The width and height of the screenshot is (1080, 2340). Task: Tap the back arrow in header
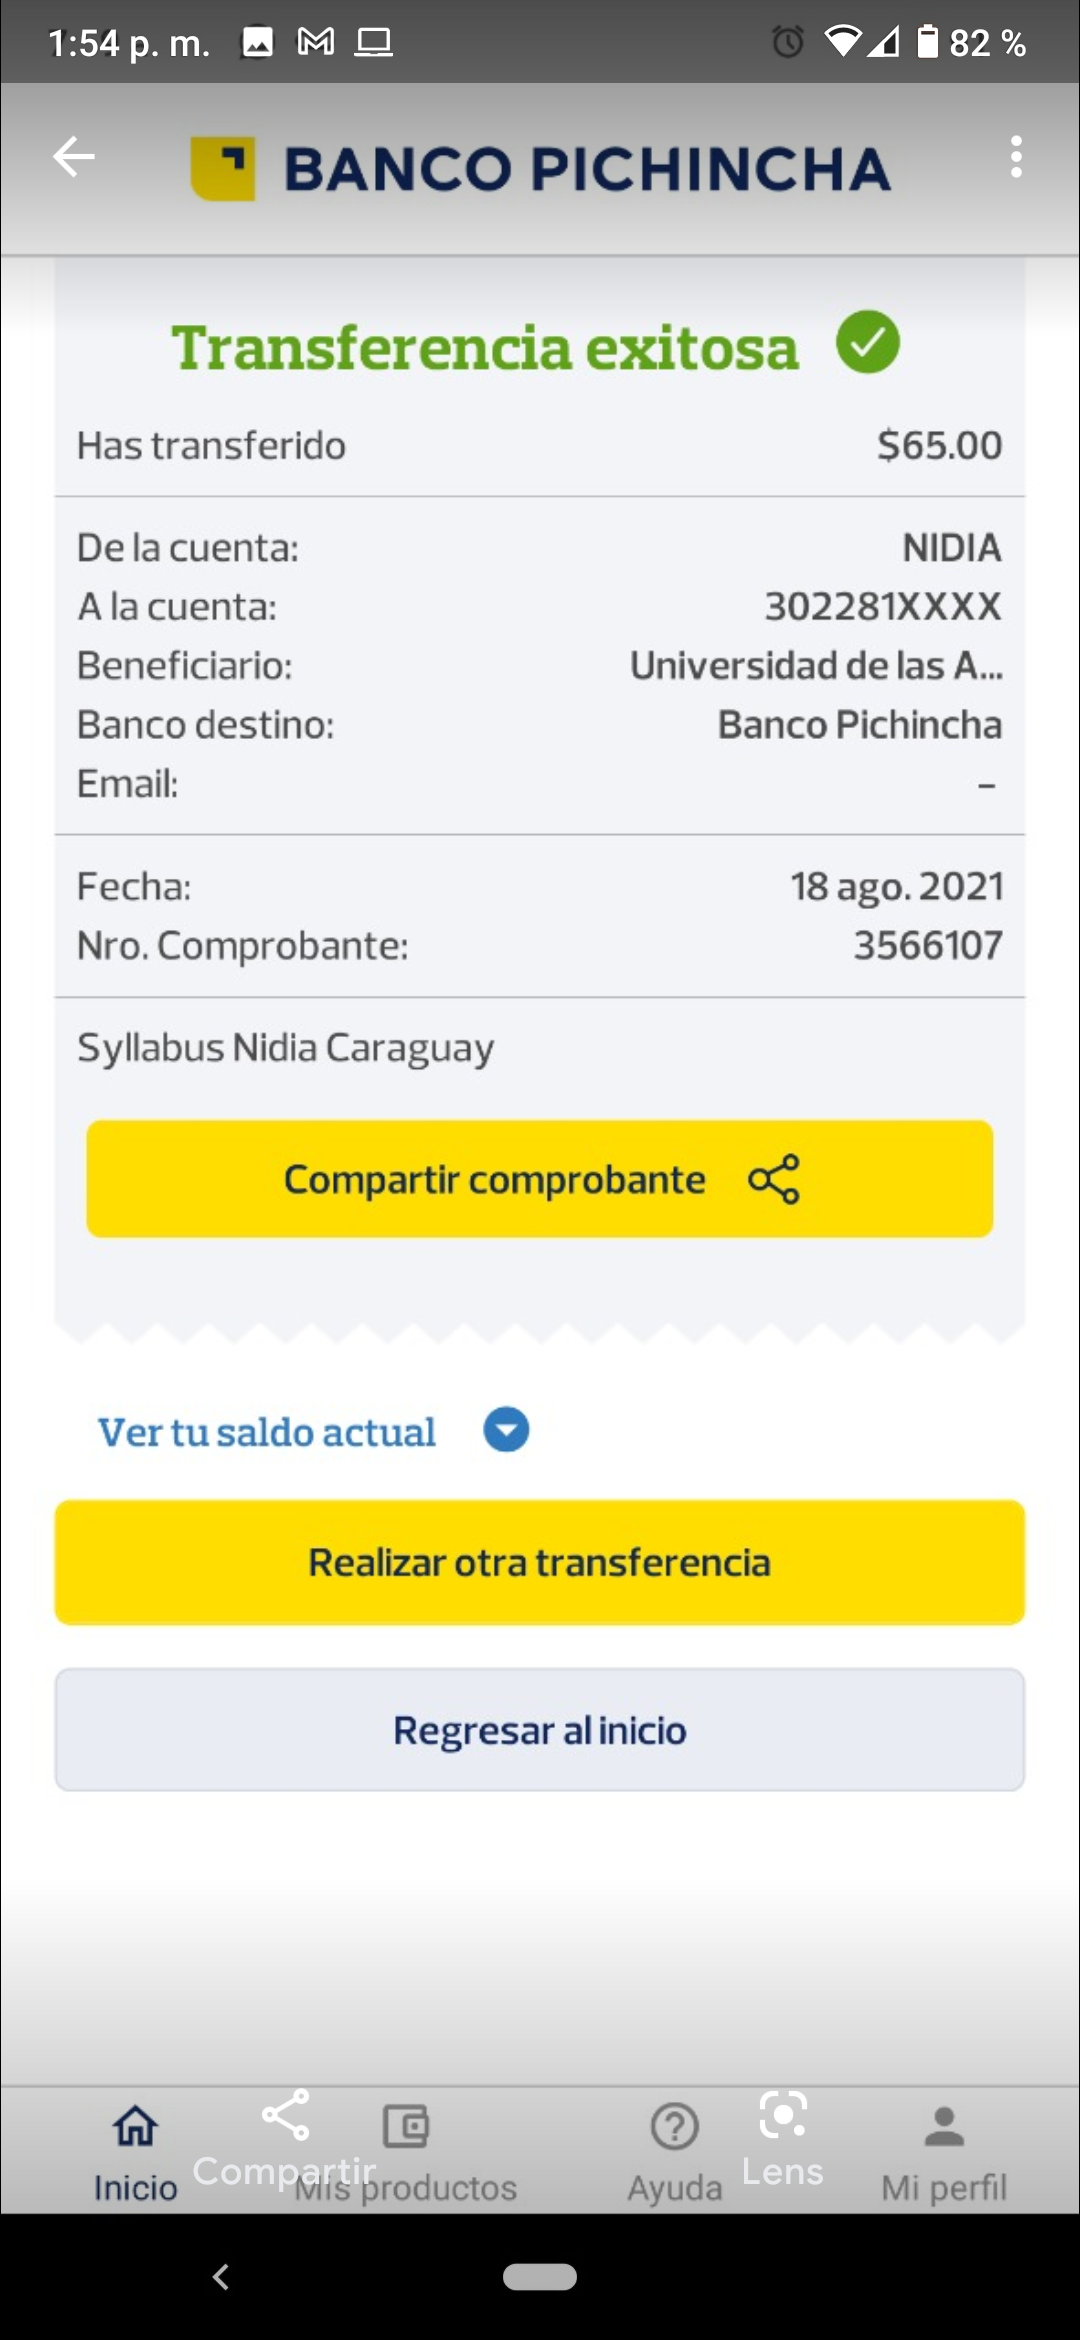(74, 157)
